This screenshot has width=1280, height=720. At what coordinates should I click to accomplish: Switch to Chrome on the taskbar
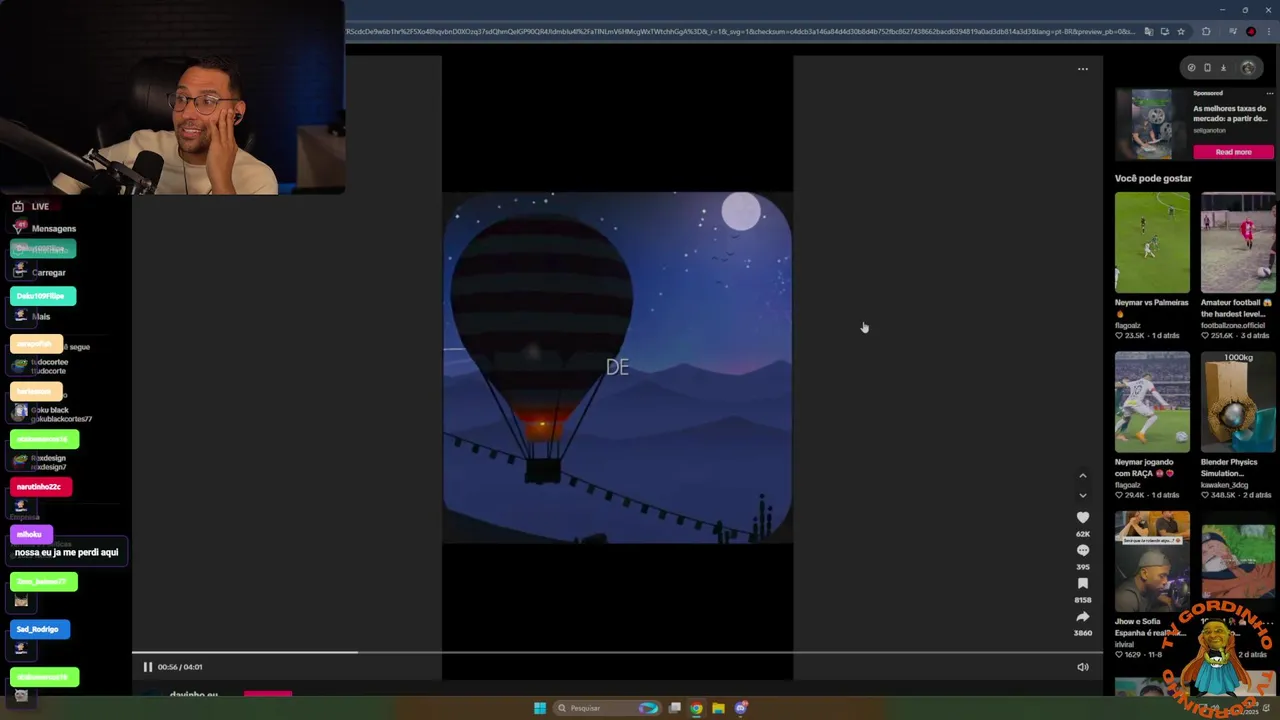(696, 708)
